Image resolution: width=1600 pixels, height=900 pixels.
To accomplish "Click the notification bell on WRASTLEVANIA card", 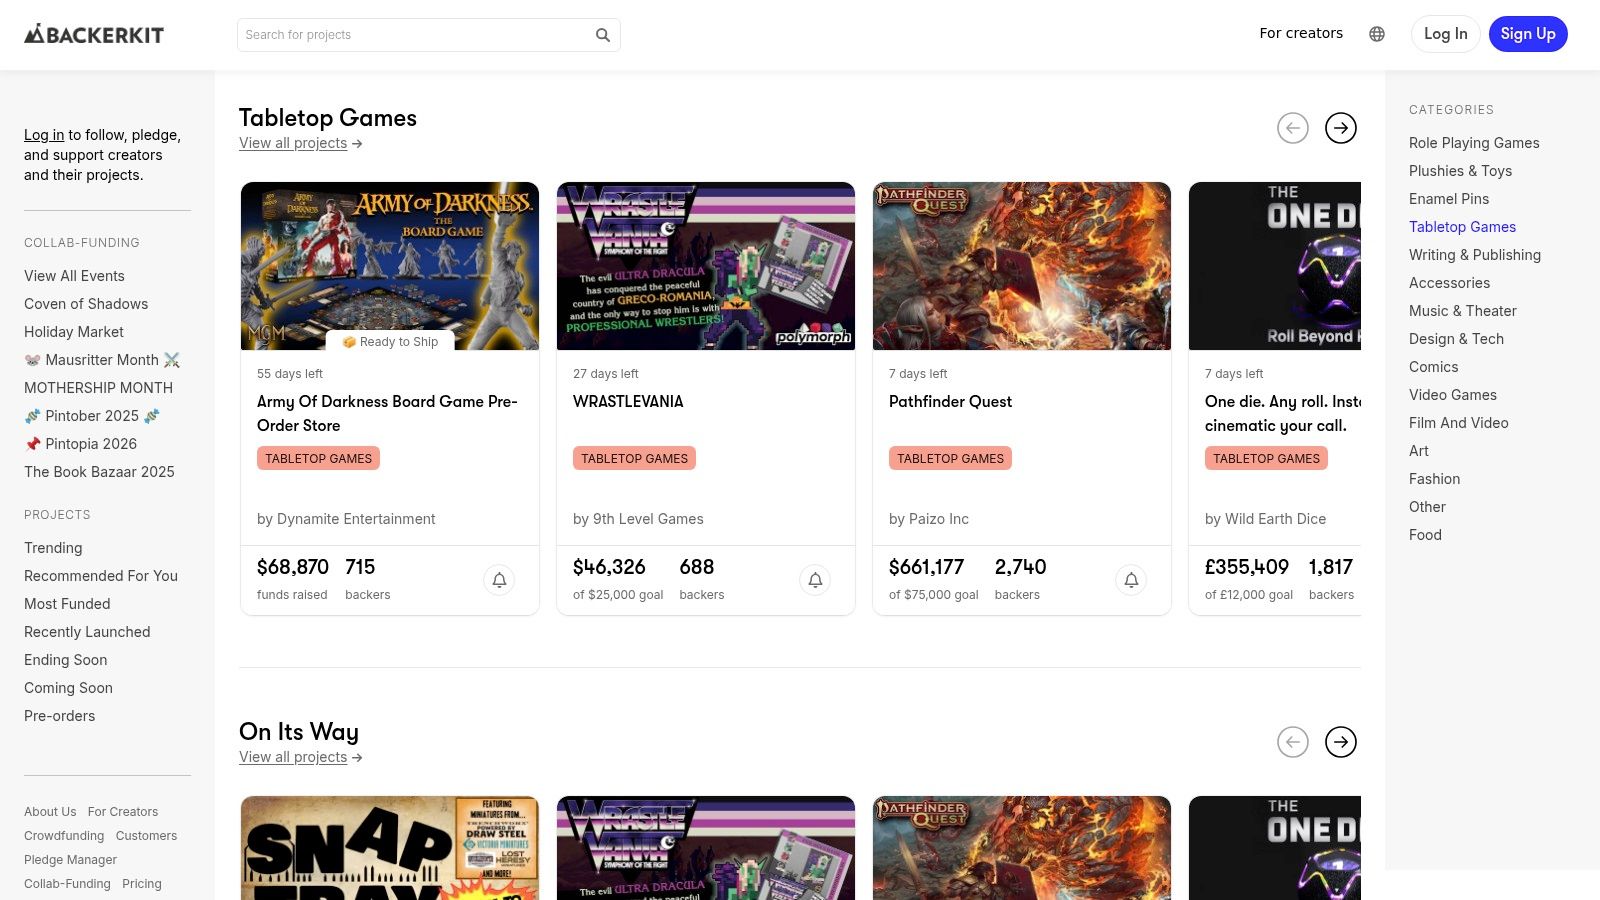I will click(815, 580).
